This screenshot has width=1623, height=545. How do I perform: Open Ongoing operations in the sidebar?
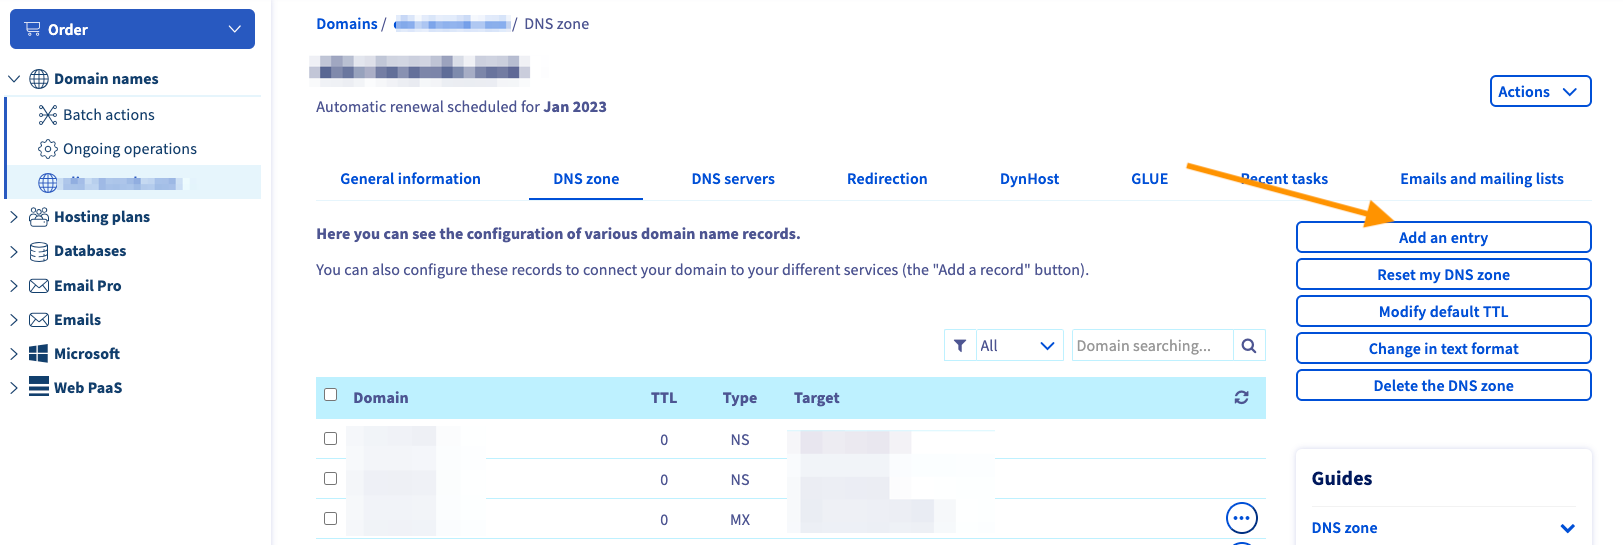tap(130, 149)
